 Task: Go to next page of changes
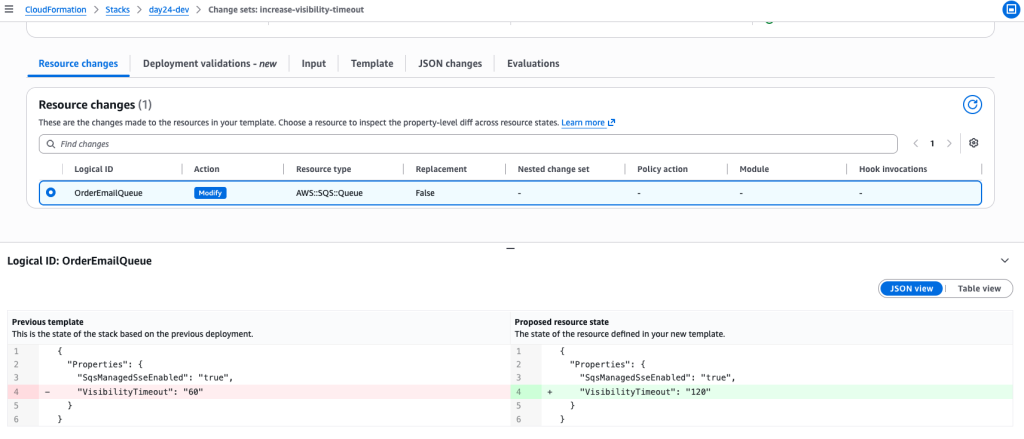949,143
